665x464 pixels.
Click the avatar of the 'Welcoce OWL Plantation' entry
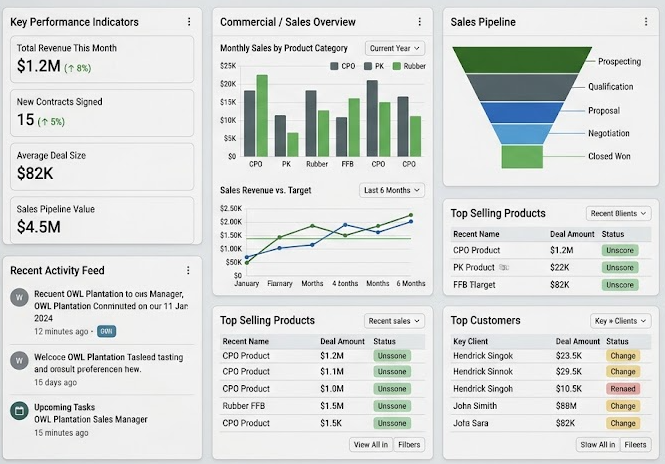click(x=19, y=361)
